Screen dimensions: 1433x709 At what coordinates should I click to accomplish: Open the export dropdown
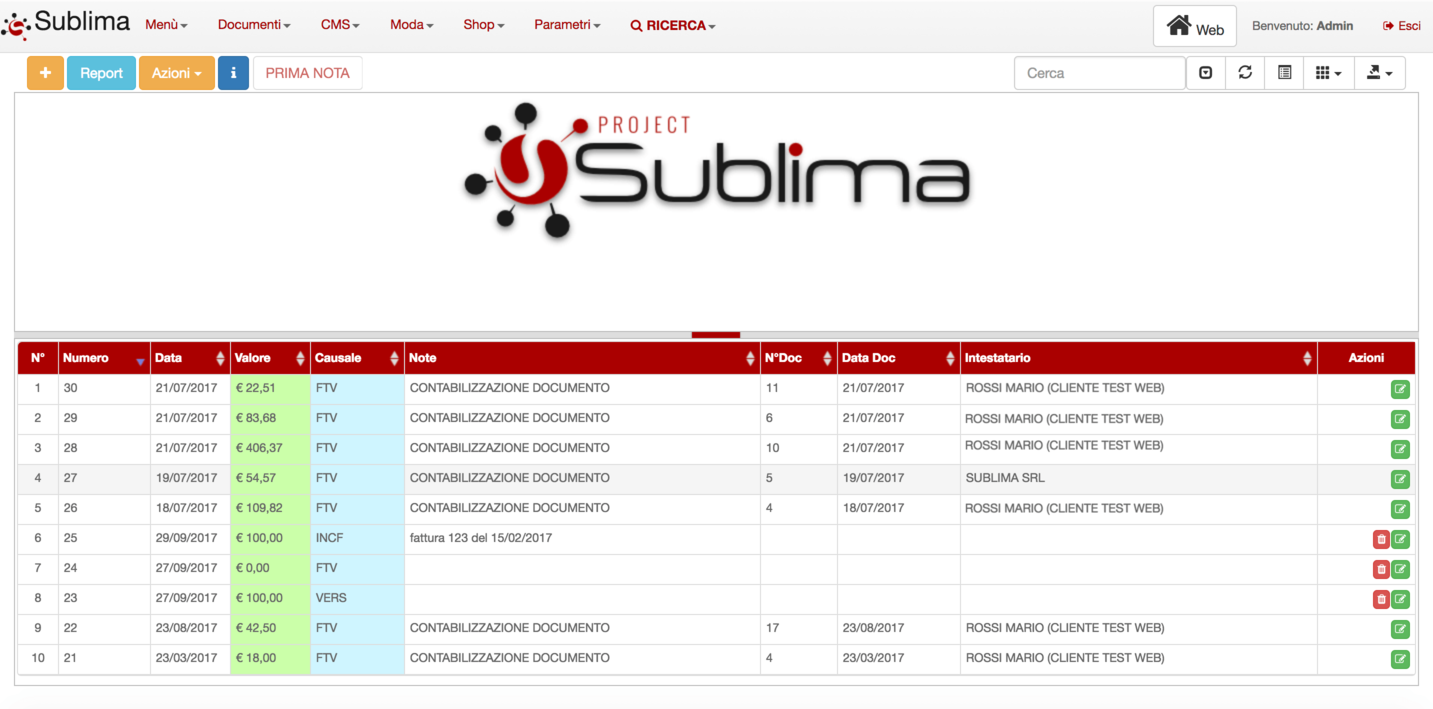tap(1380, 73)
